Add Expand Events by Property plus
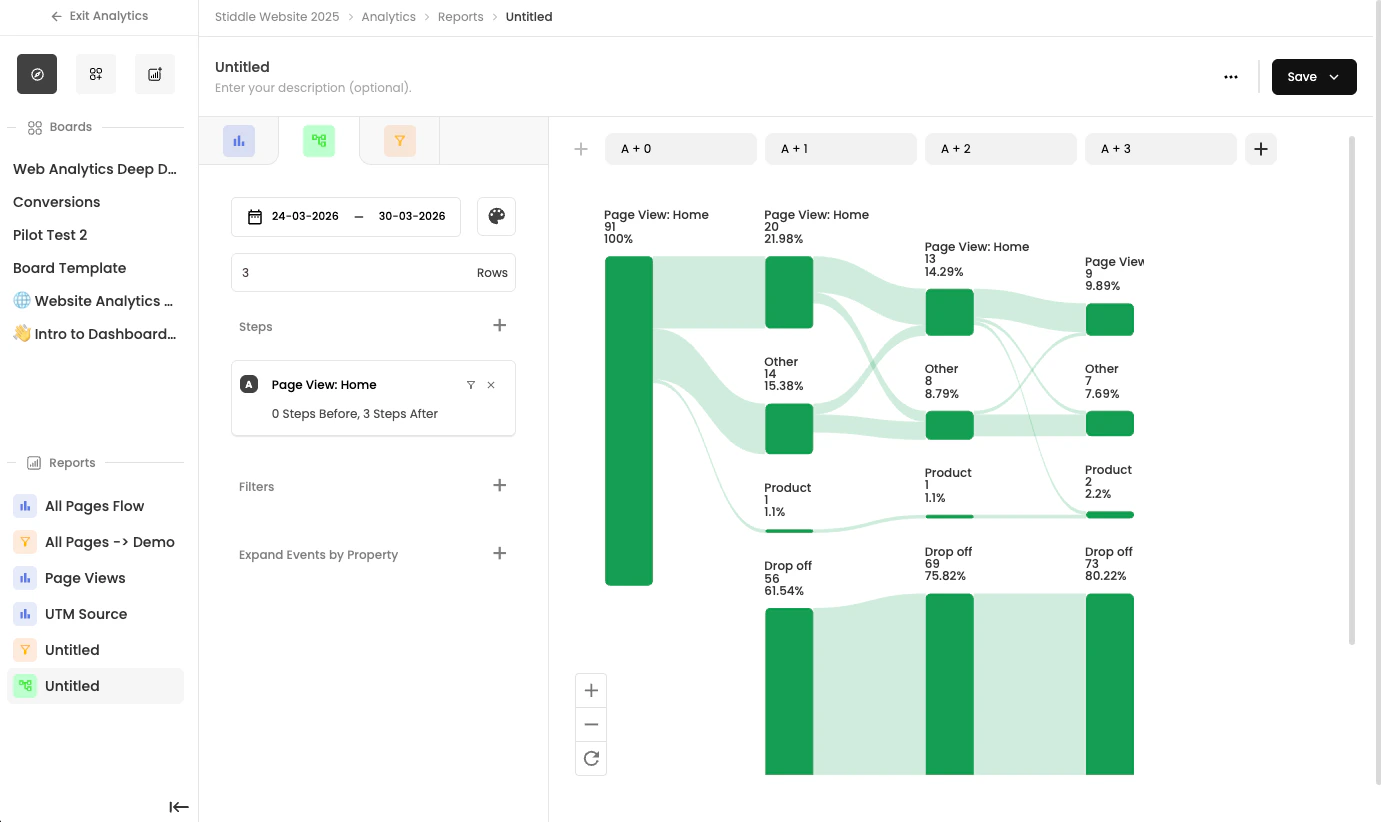This screenshot has width=1381, height=822. tap(500, 553)
